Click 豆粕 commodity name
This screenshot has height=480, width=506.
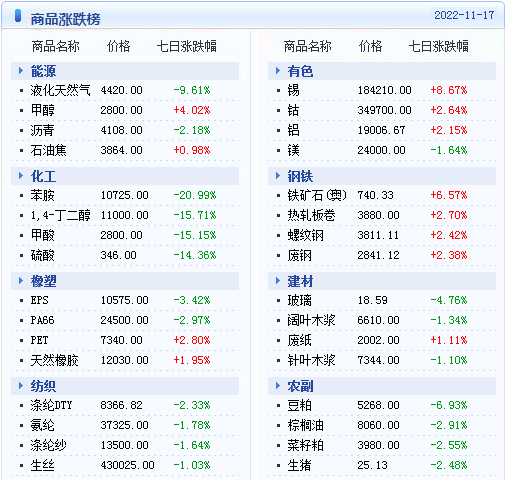[x=299, y=405]
